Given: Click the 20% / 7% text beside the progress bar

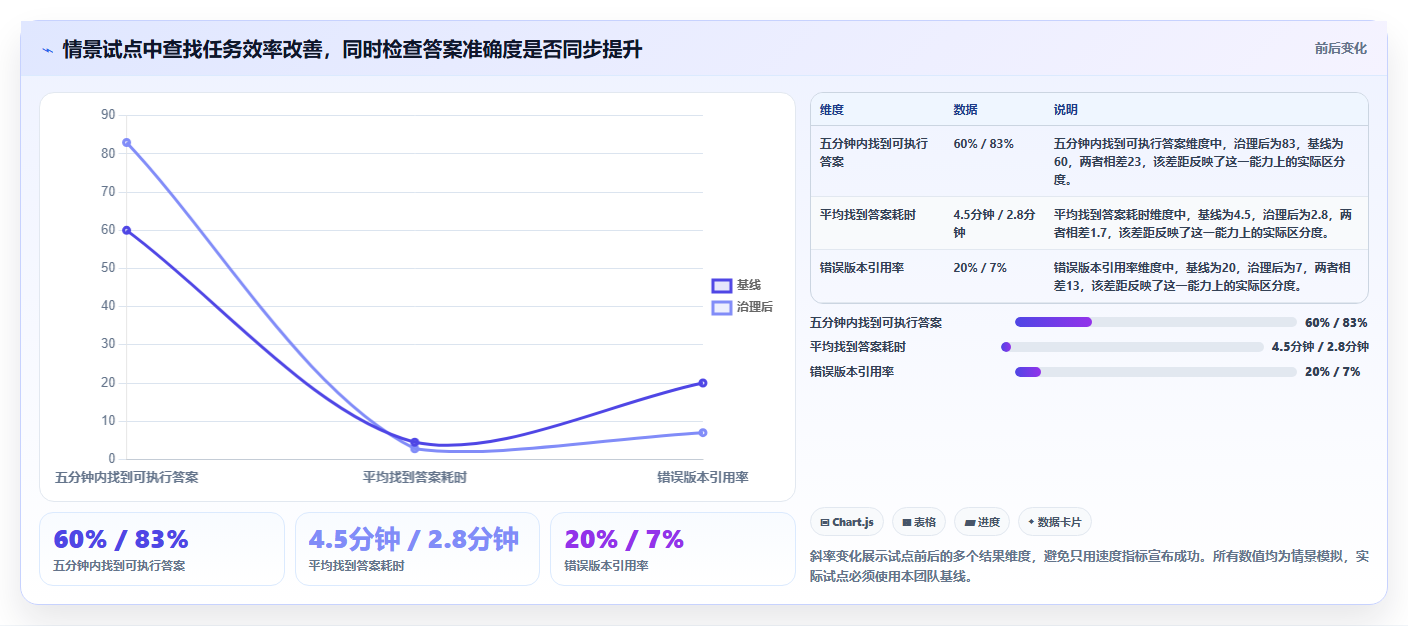Looking at the screenshot, I should coord(1332,372).
